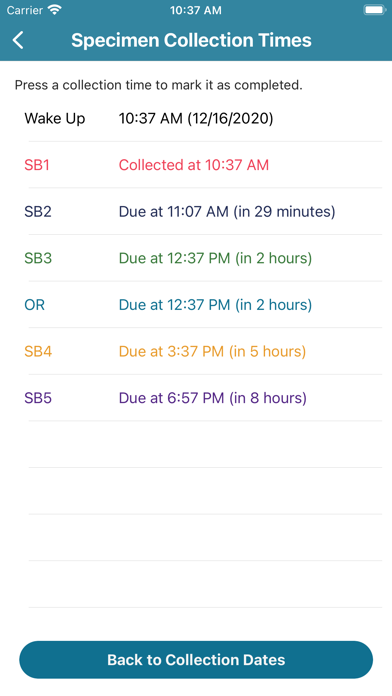Image resolution: width=392 pixels, height=696 pixels.
Task: Tap the Wi-Fi status icon
Action: [x=55, y=10]
